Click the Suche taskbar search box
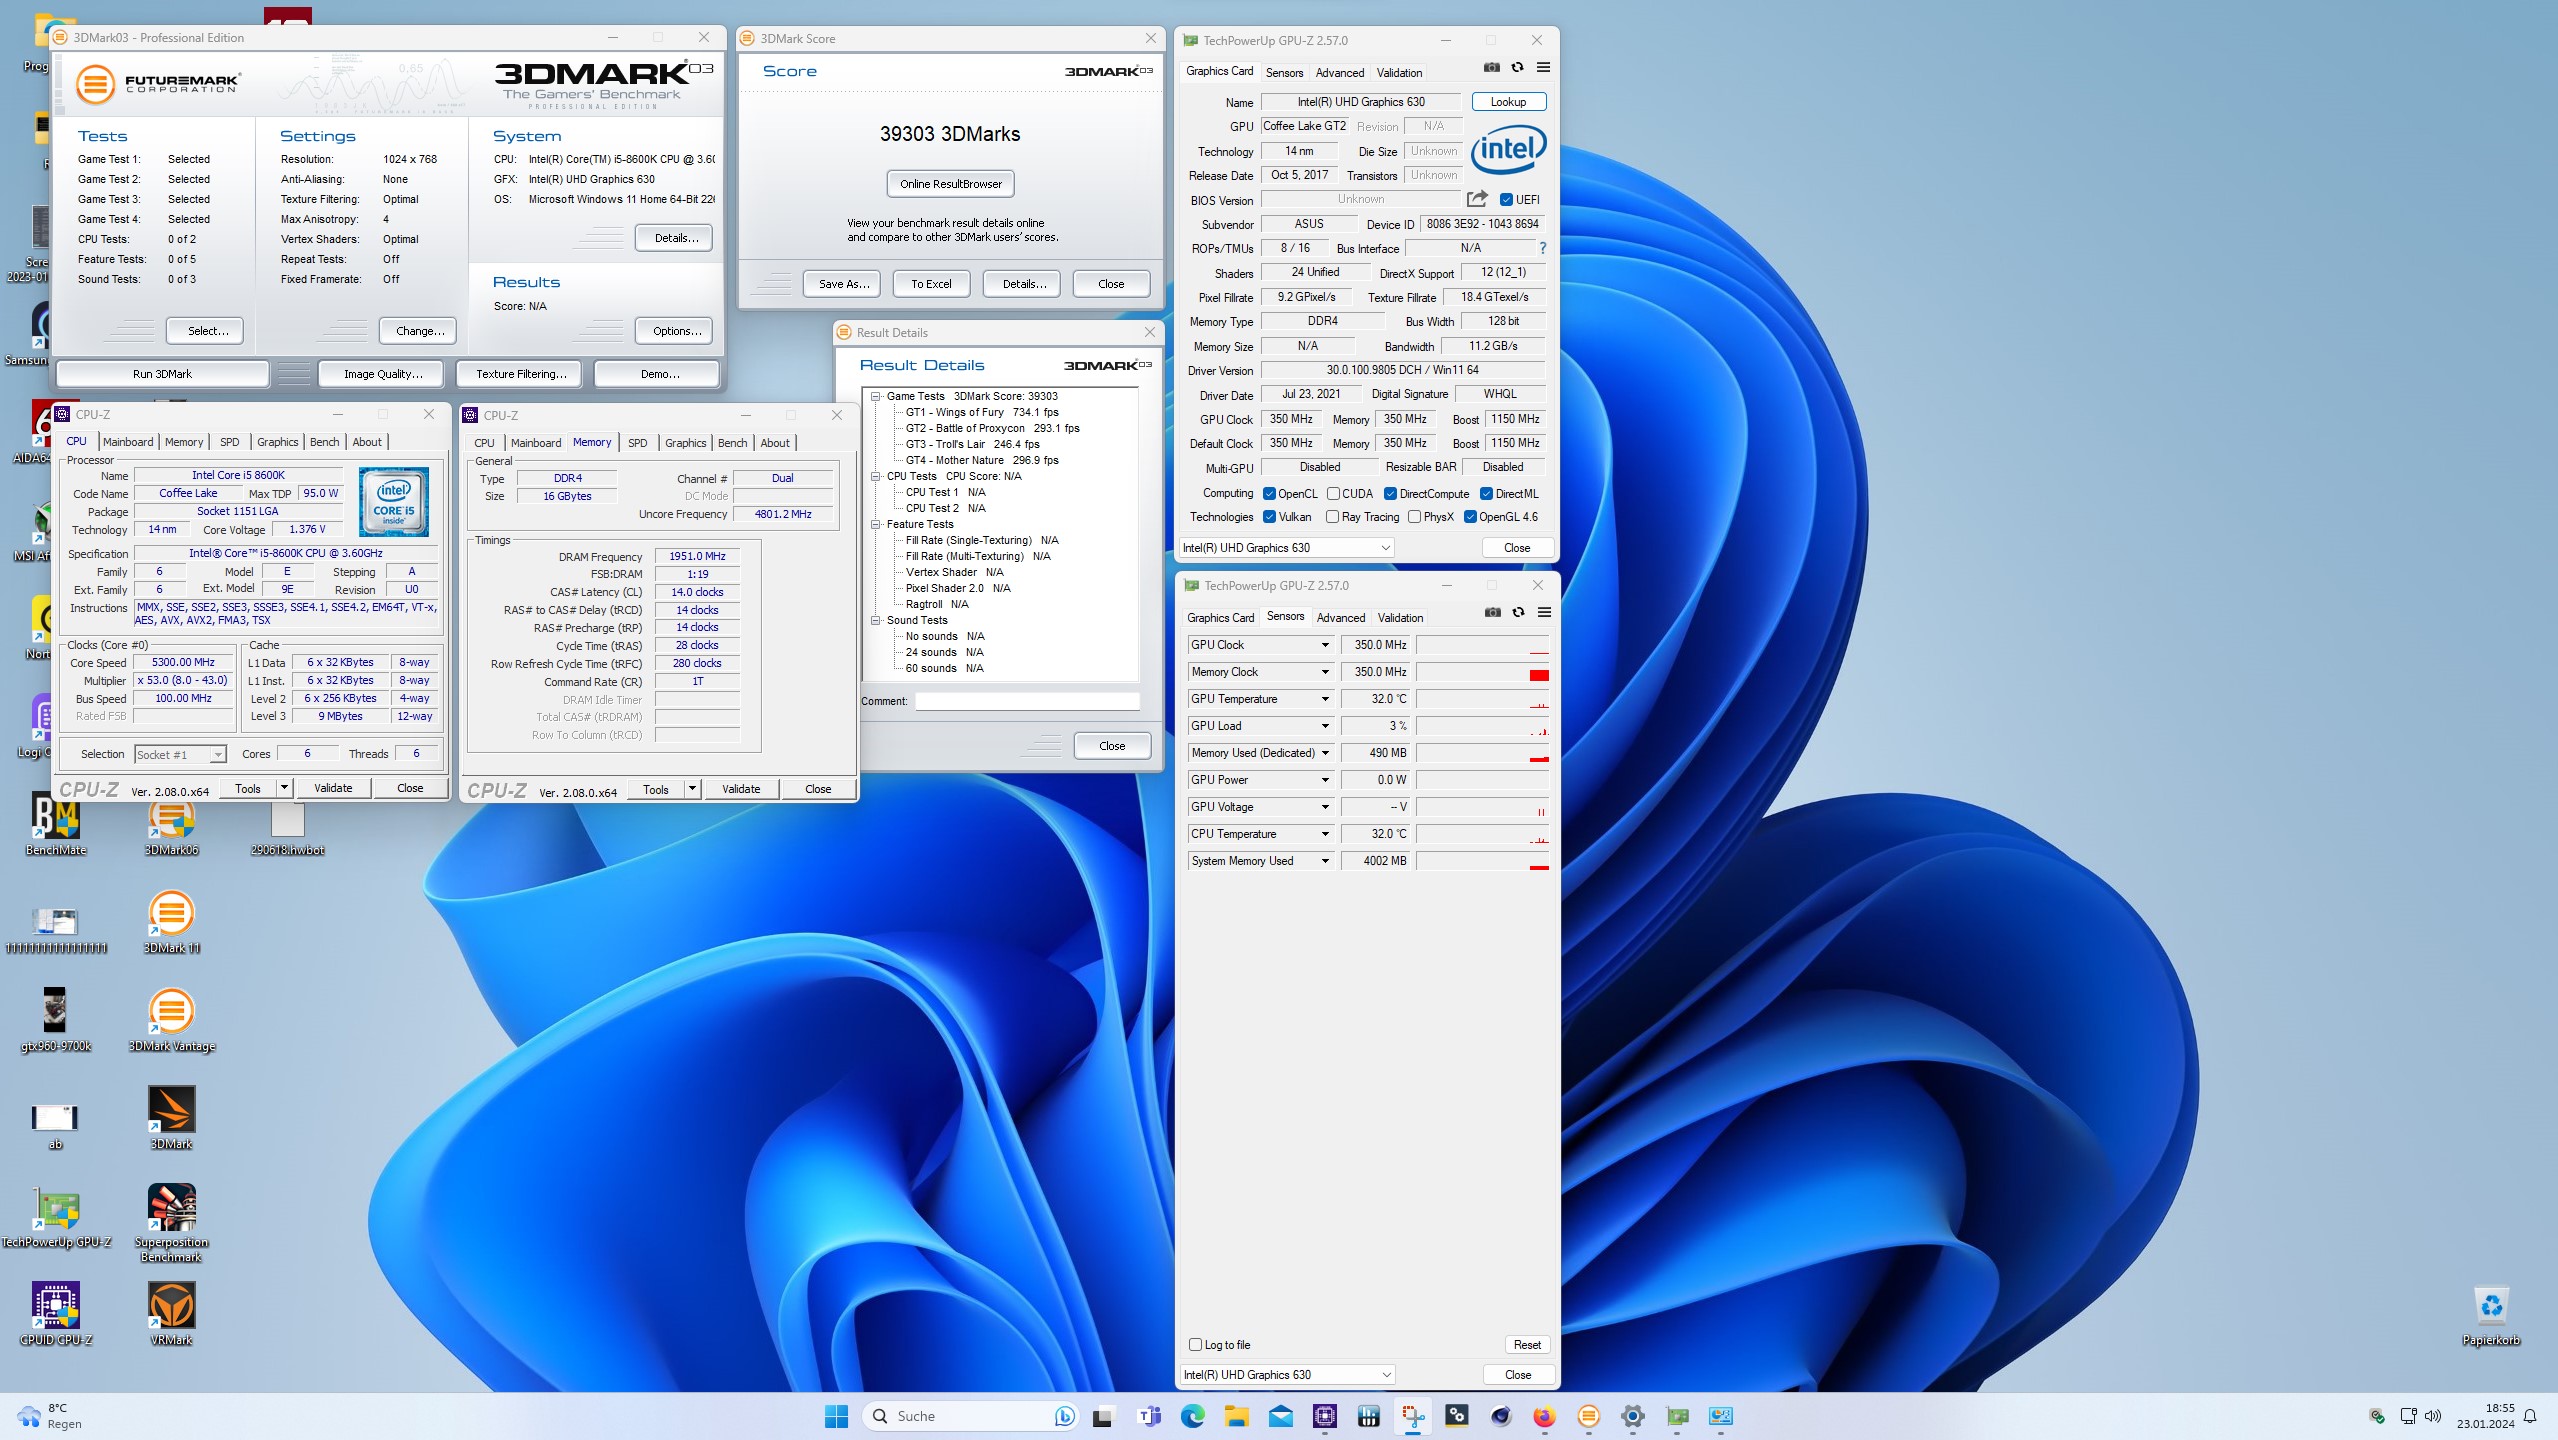Viewport: 2558px width, 1440px height. [970, 1416]
